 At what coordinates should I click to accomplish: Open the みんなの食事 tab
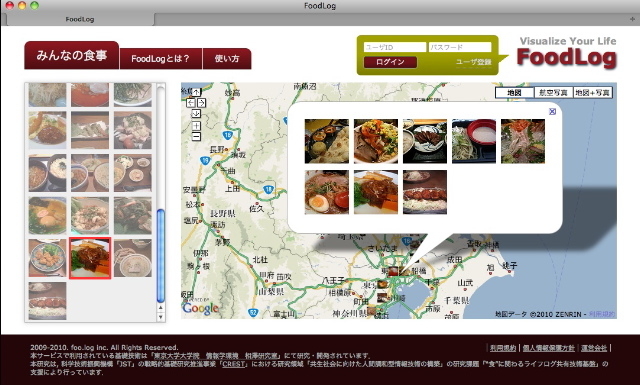(72, 55)
